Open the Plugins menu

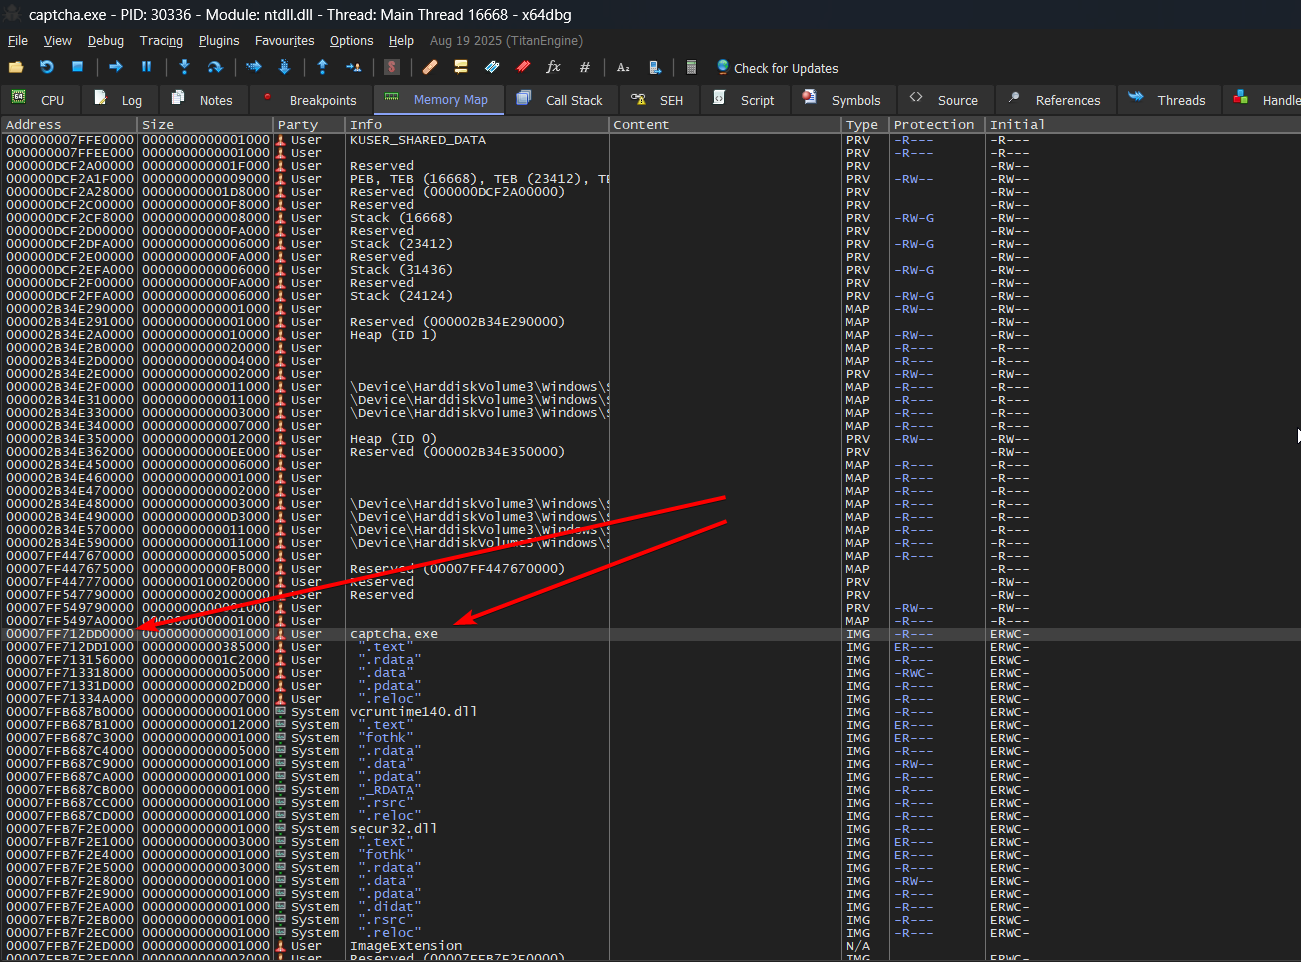[218, 41]
